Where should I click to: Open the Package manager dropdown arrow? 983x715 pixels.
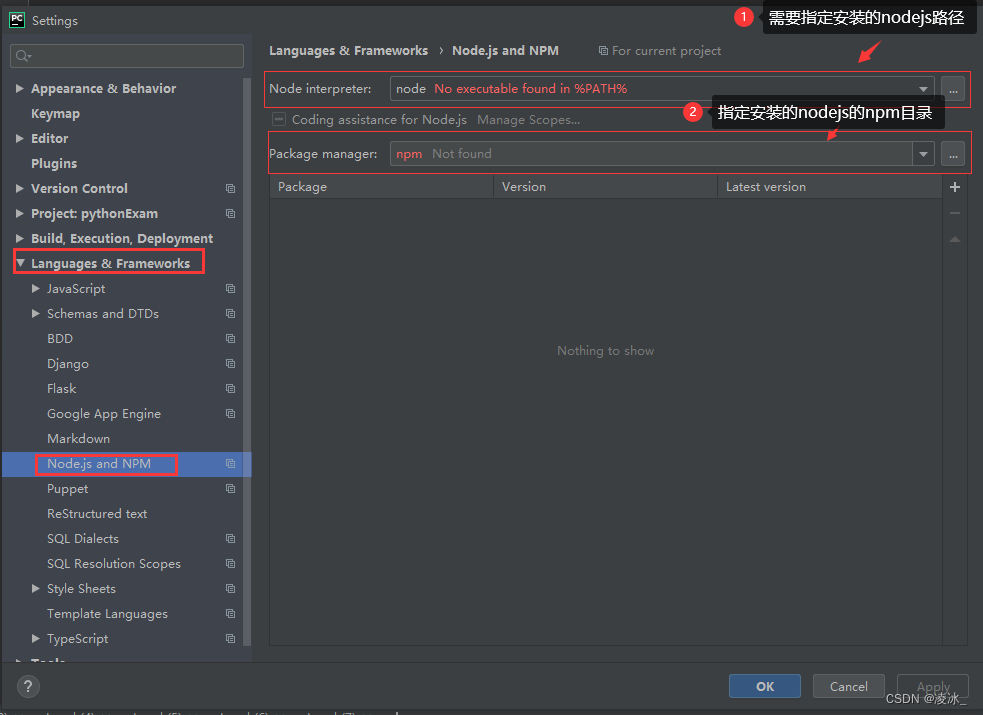(x=923, y=154)
